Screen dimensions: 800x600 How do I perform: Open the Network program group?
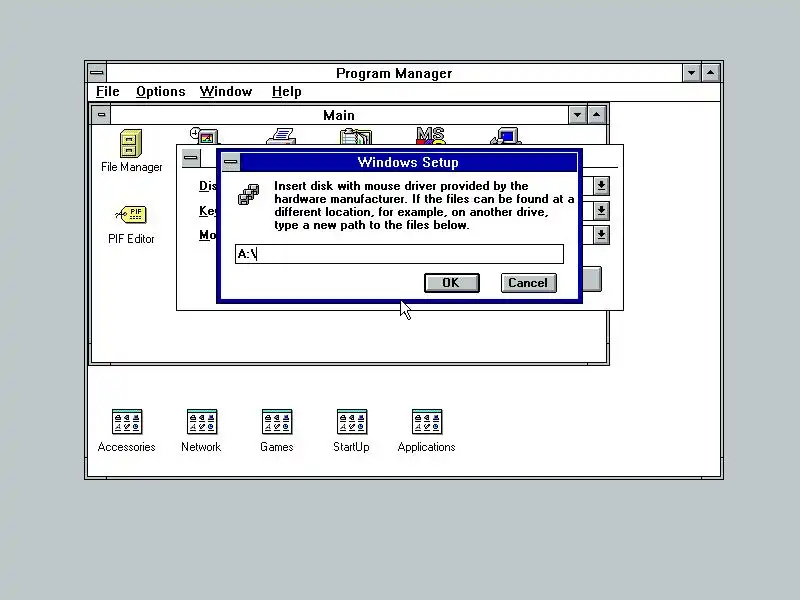202,422
